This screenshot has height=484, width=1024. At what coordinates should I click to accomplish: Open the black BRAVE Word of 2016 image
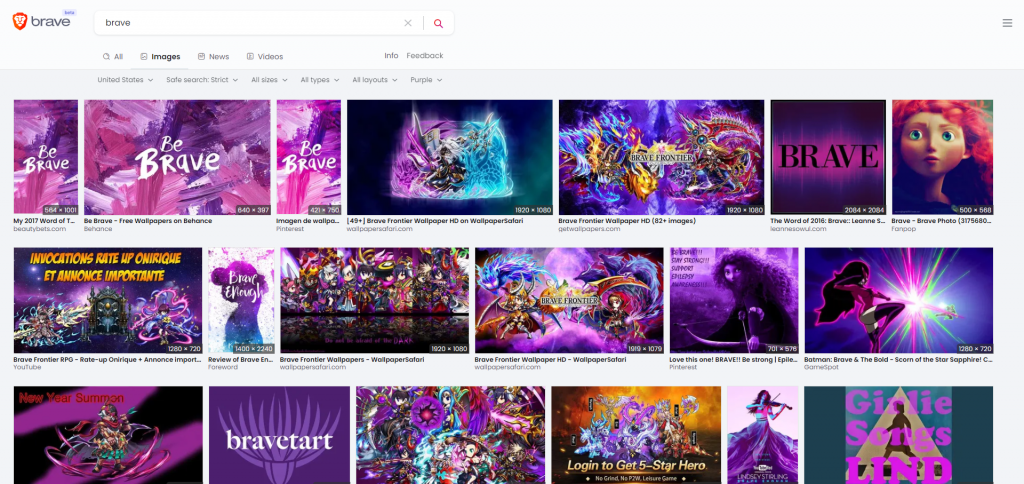(x=828, y=157)
